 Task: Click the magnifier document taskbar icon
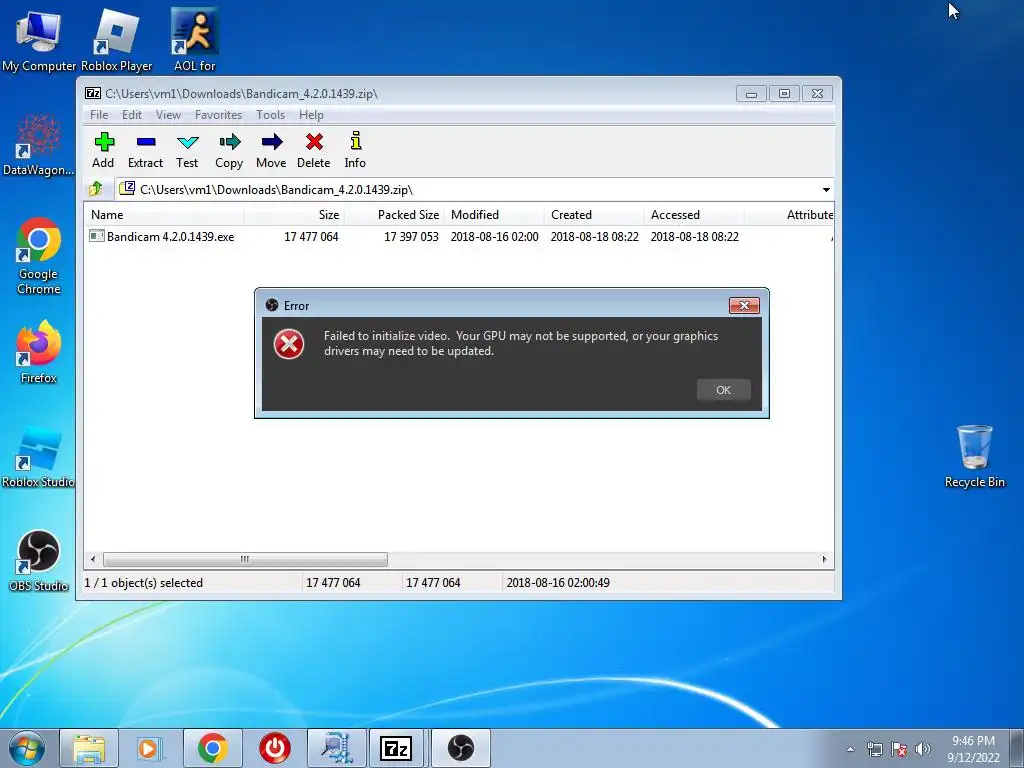[x=337, y=748]
